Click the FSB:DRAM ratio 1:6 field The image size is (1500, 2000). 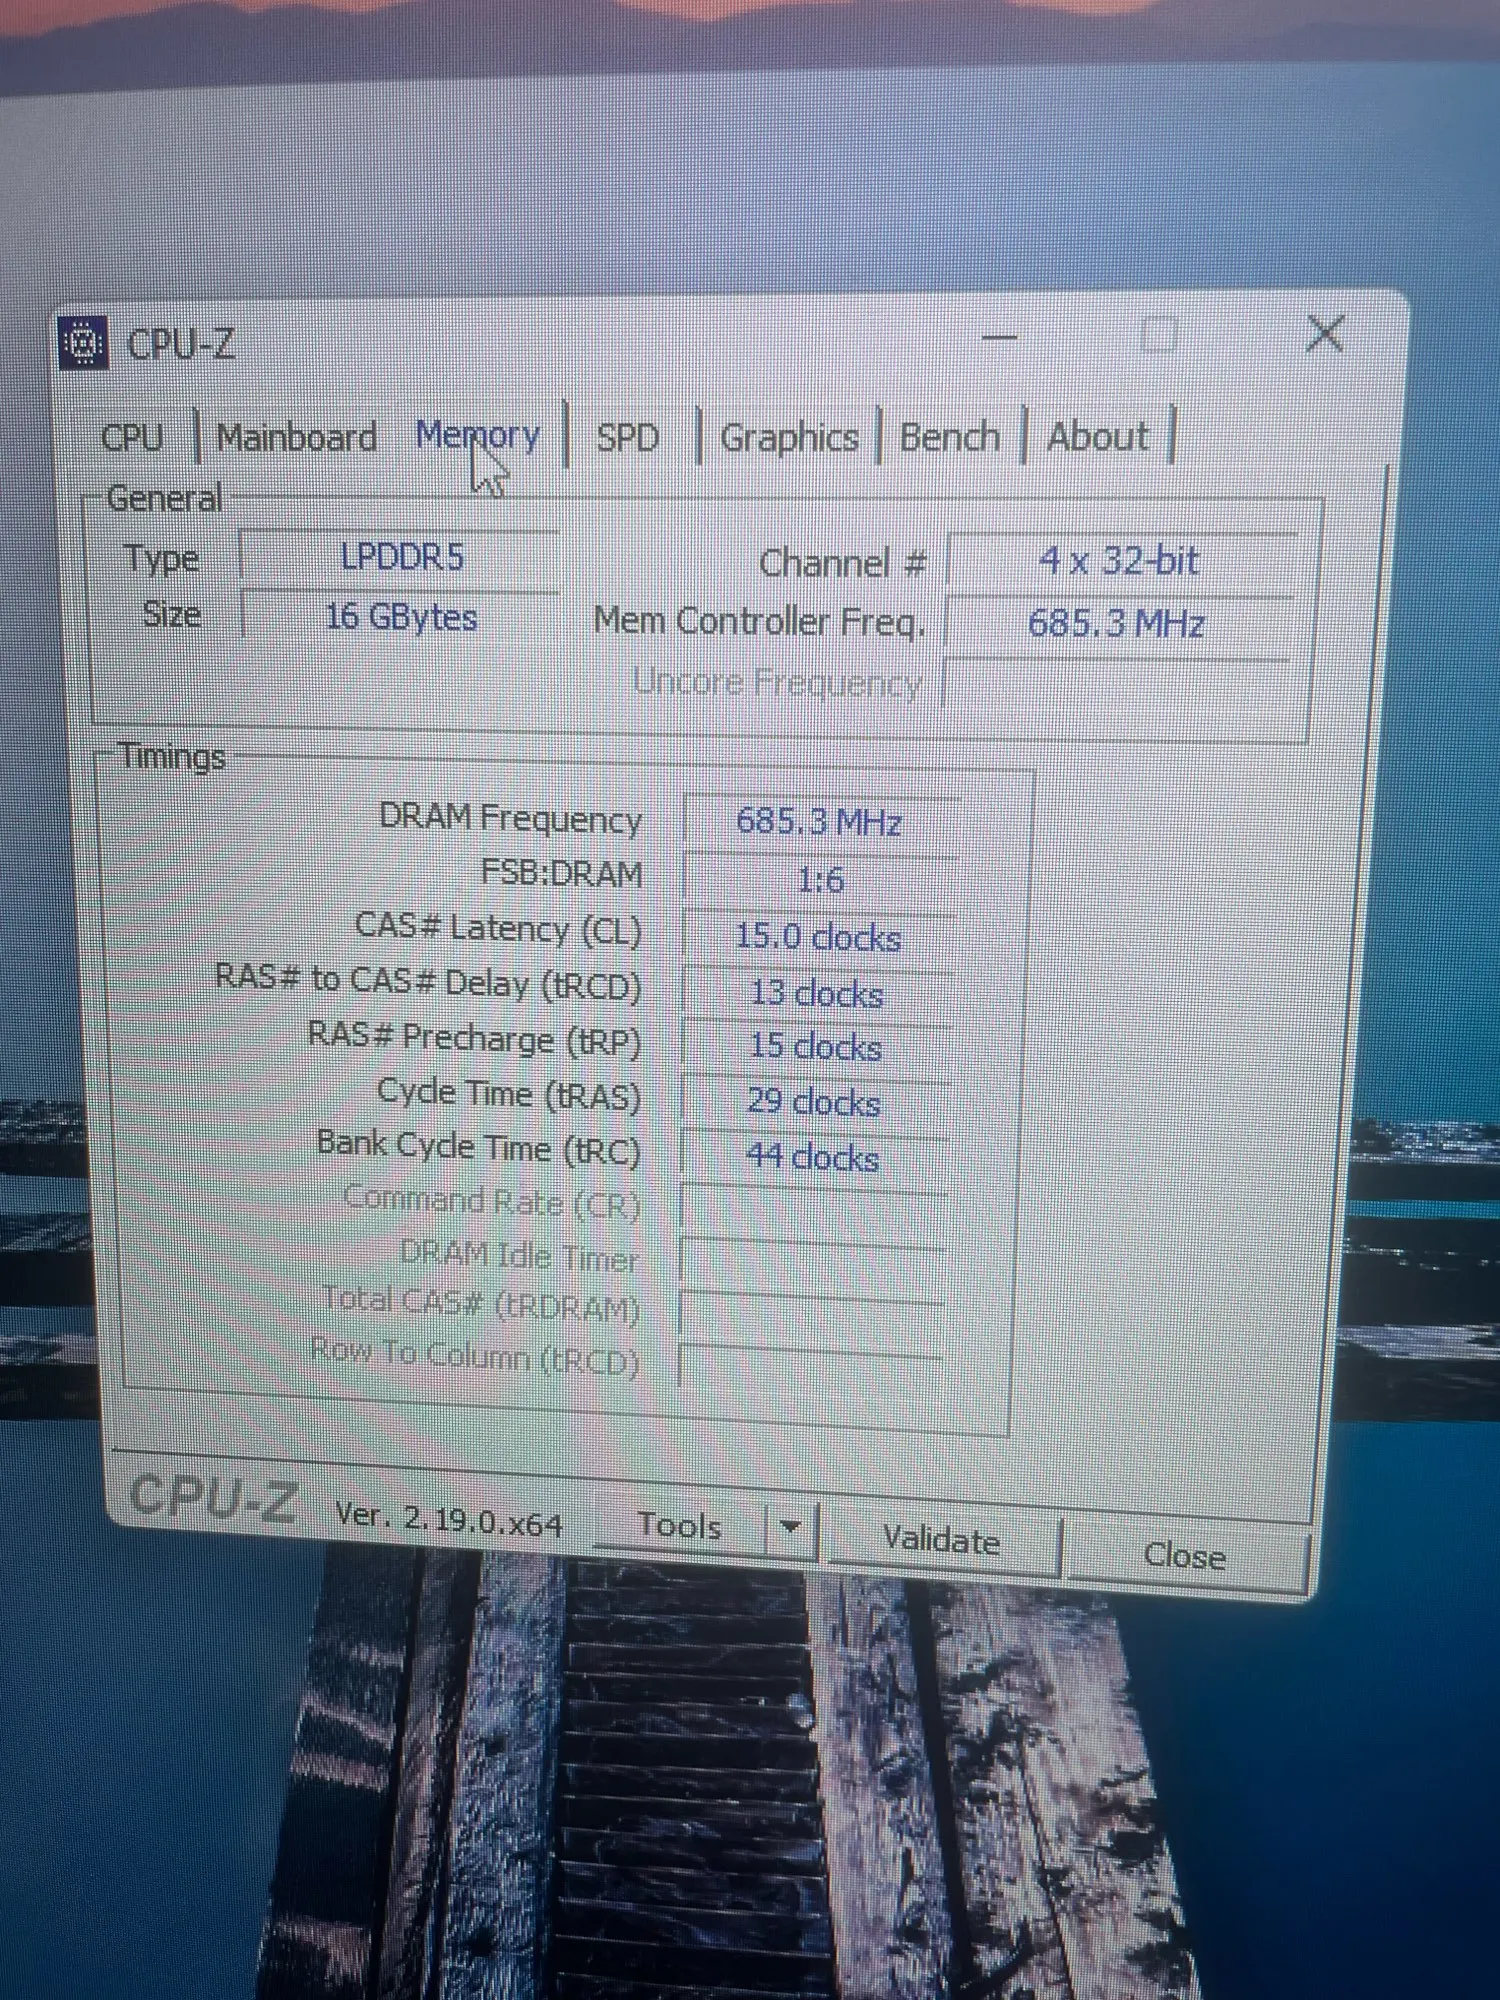(x=819, y=880)
